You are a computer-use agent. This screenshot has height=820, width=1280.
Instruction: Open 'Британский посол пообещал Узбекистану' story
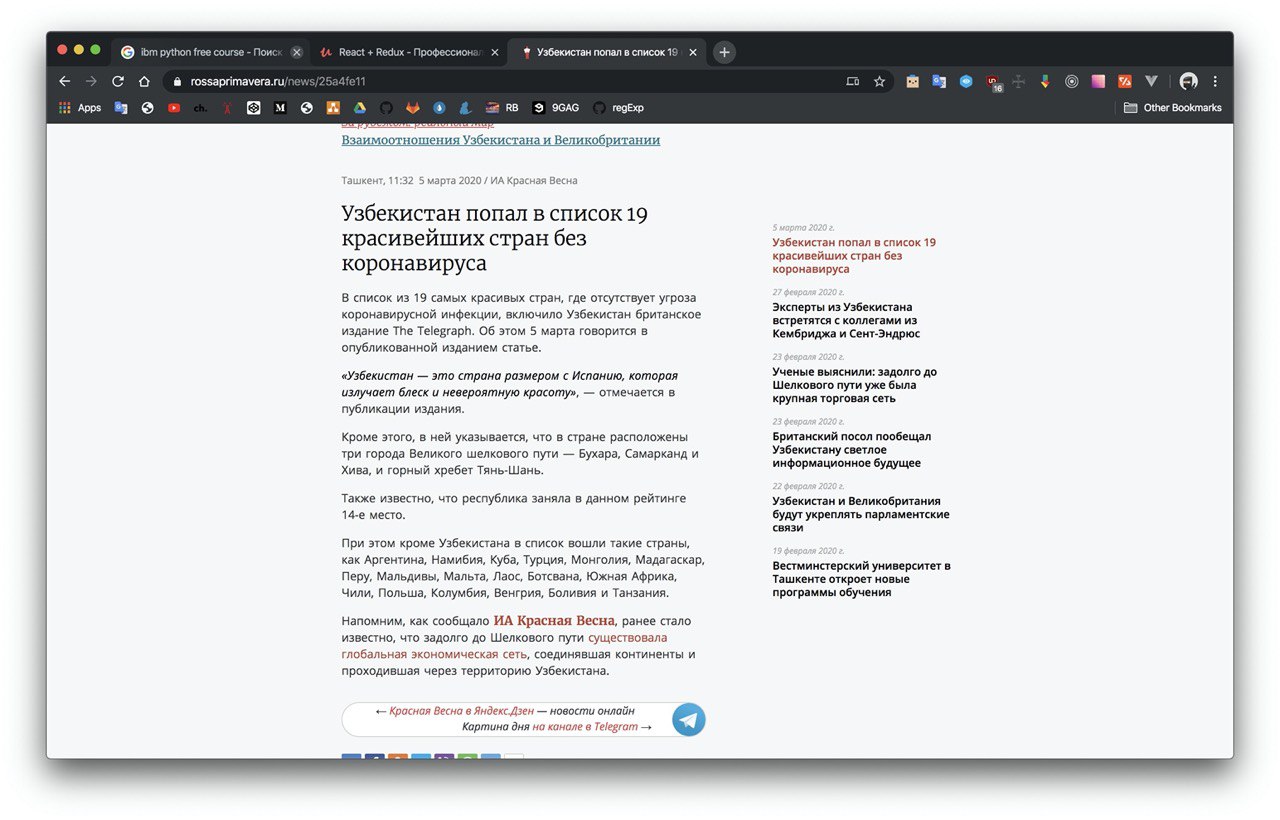pos(851,450)
